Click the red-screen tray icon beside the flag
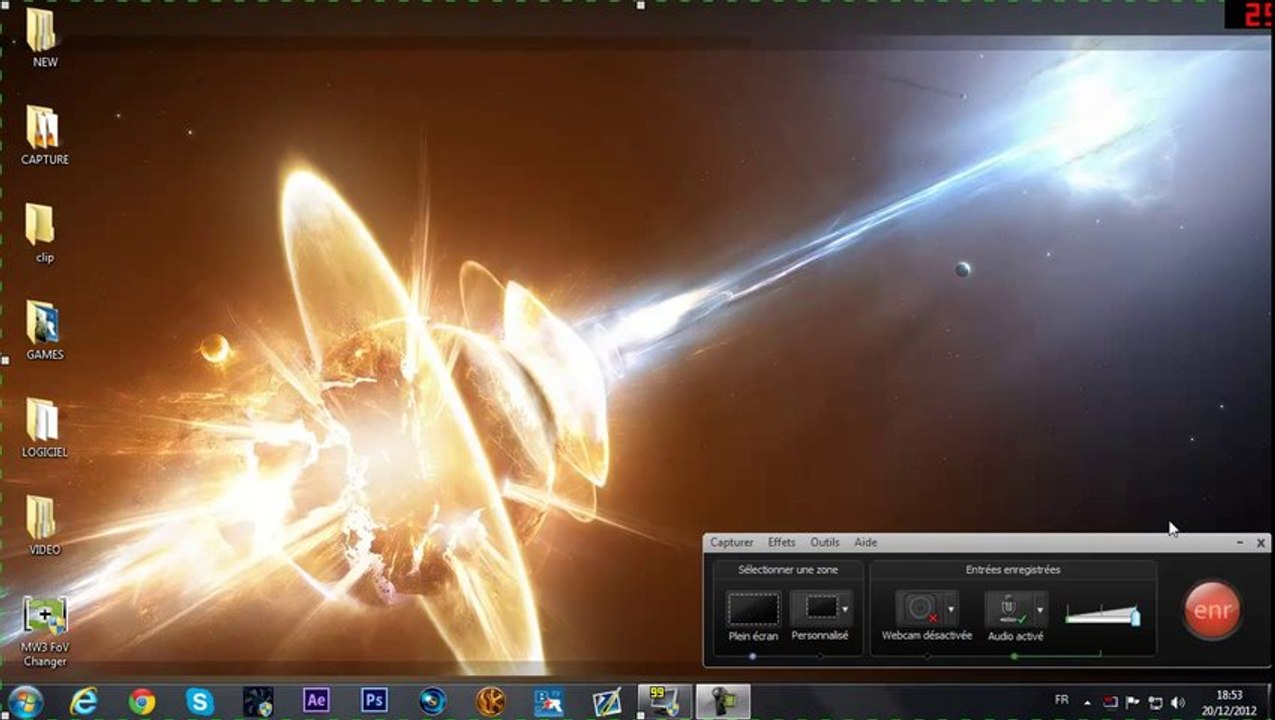1275x720 pixels. coord(1110,702)
